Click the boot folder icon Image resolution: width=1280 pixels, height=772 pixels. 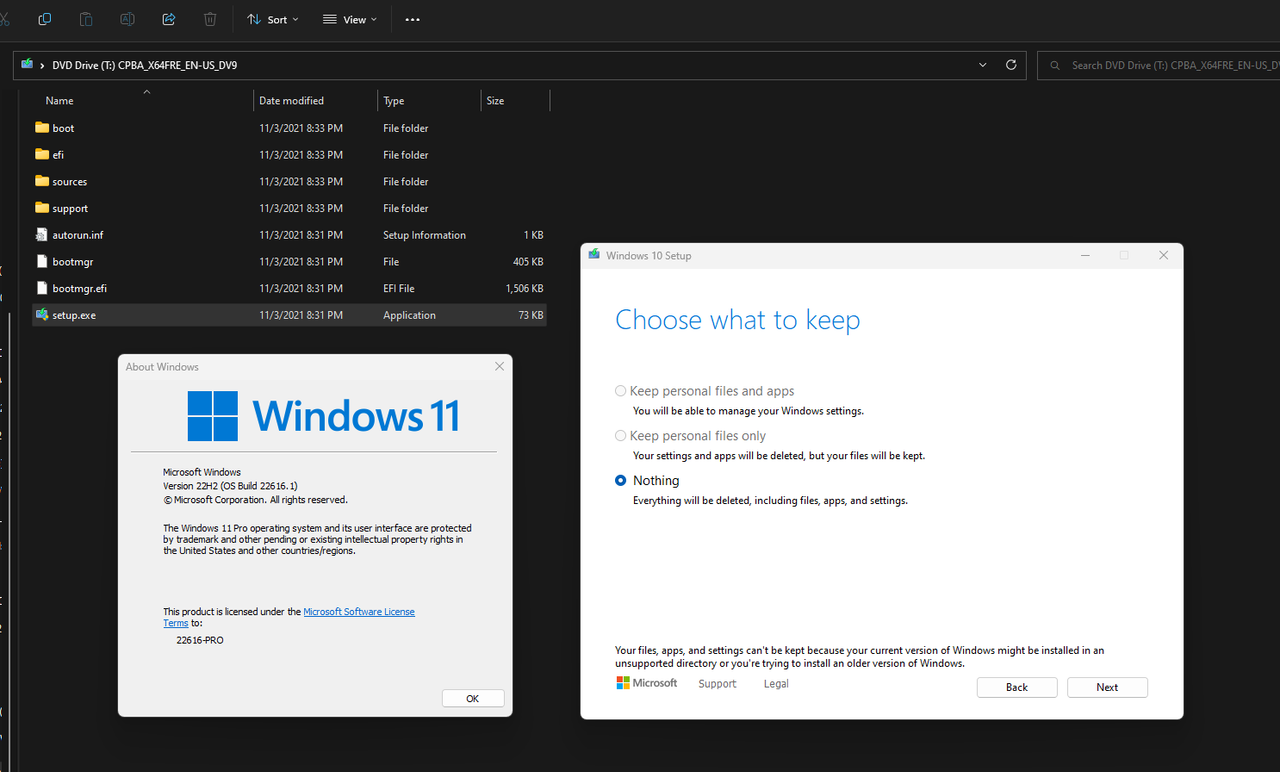(x=42, y=128)
